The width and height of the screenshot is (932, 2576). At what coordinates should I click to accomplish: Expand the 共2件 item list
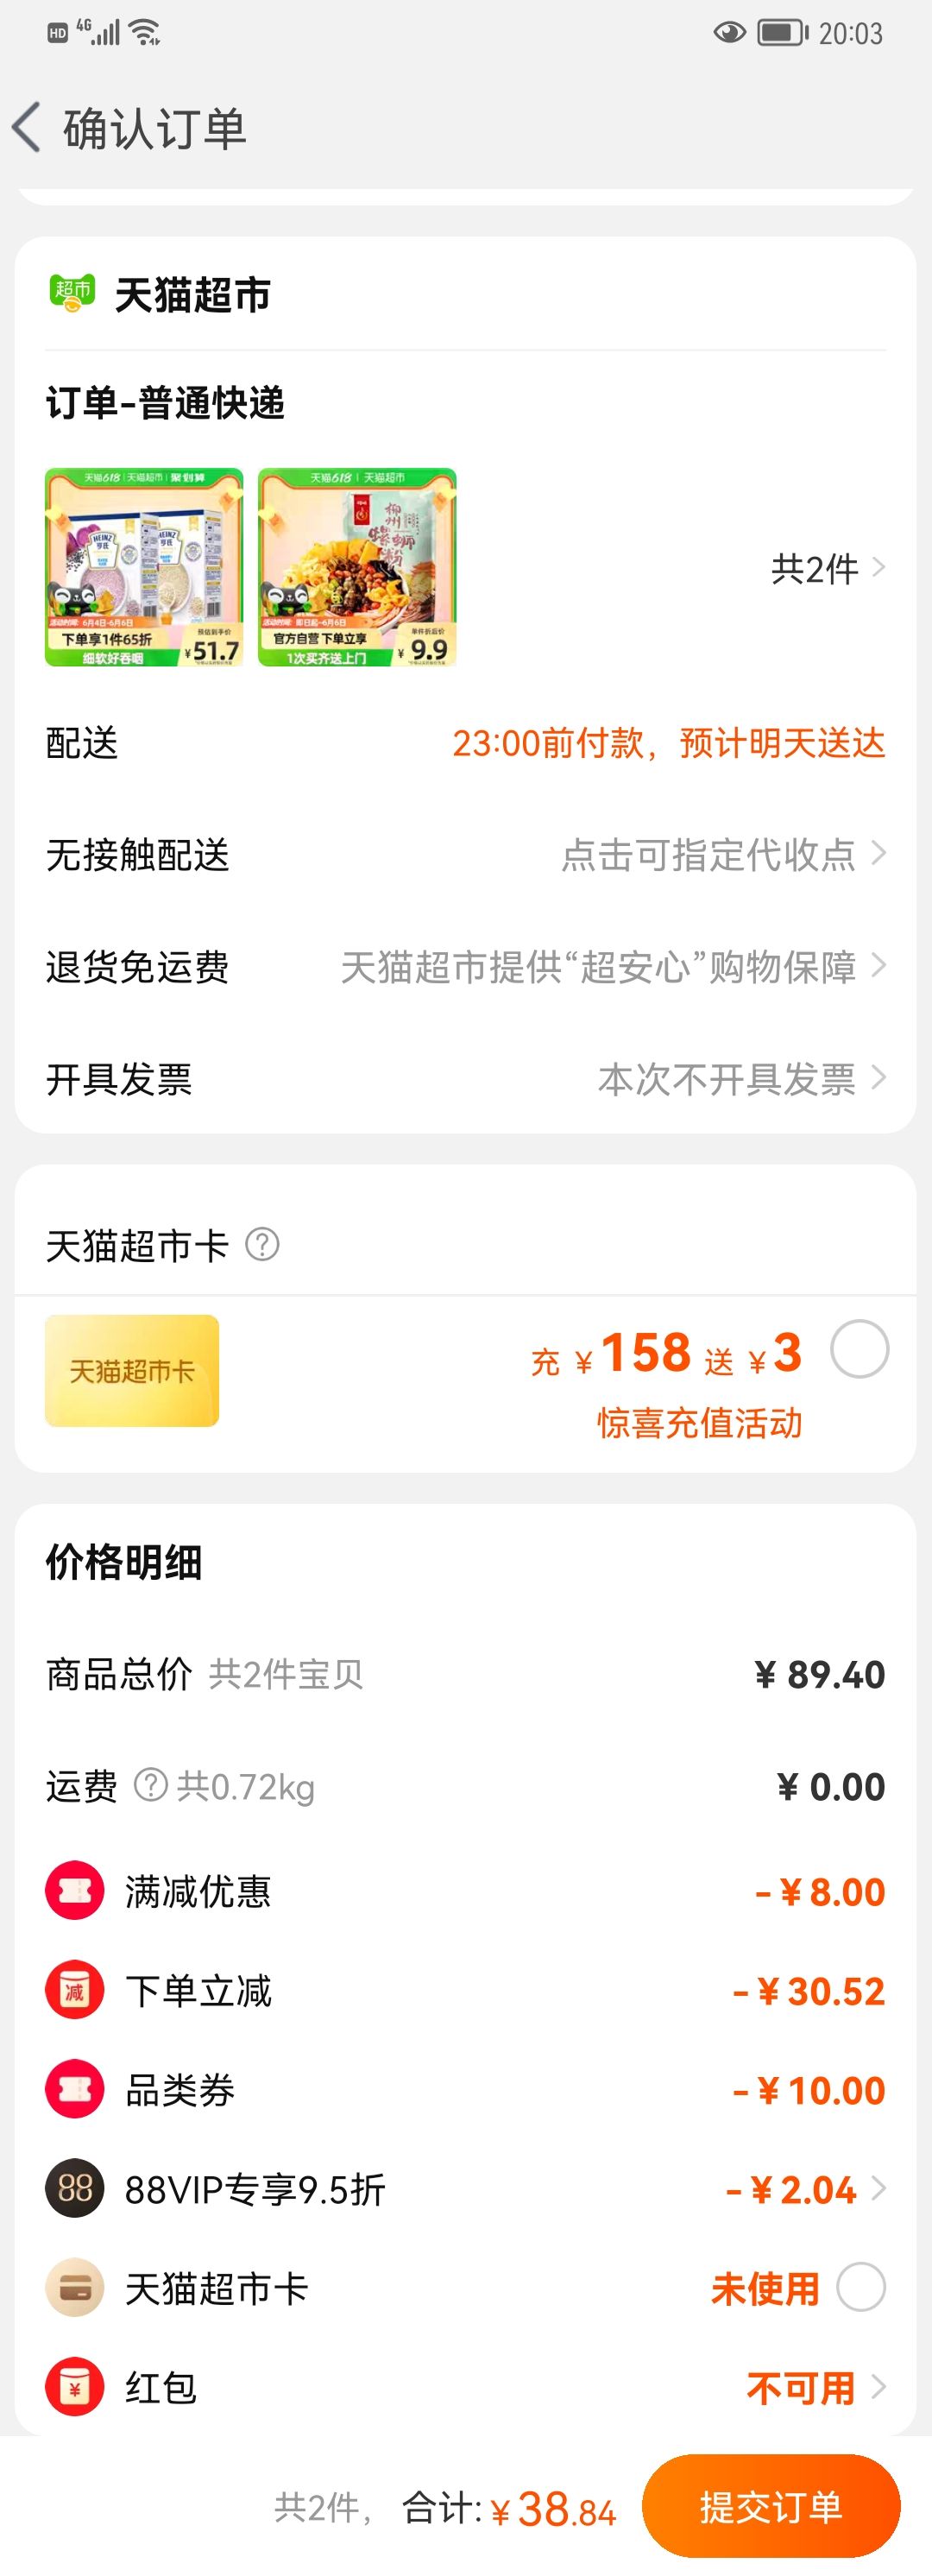(828, 568)
